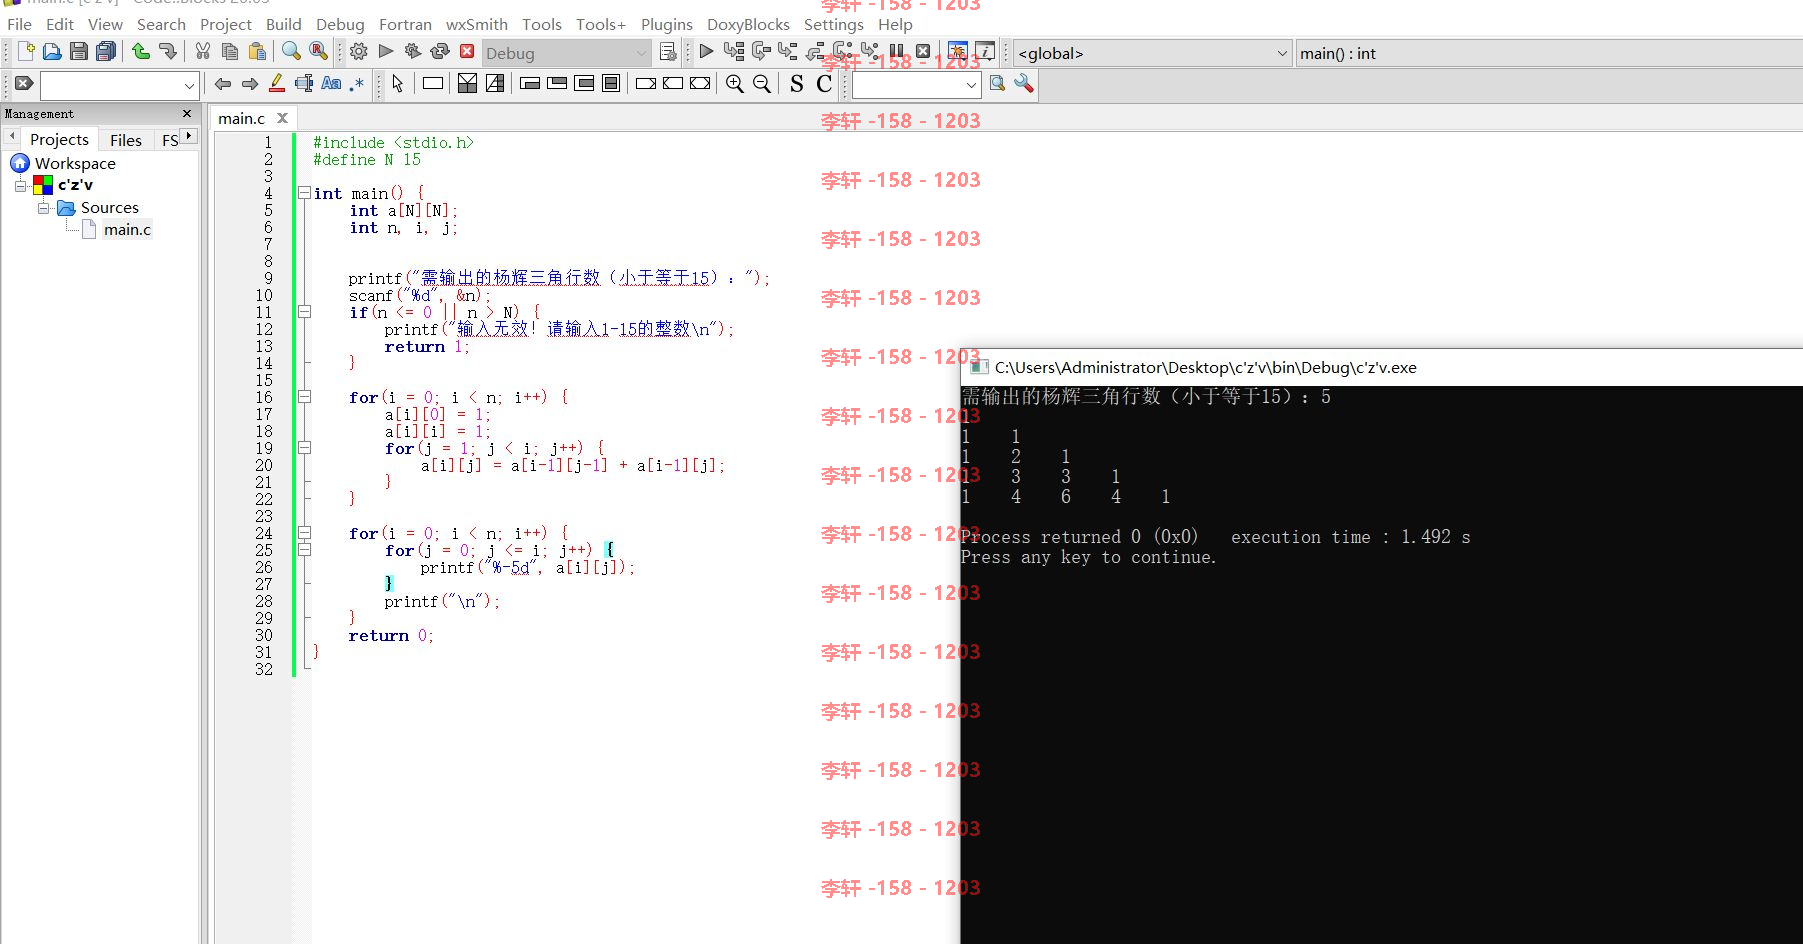Toggle source view with the S icon
1803x944 pixels.
(797, 84)
